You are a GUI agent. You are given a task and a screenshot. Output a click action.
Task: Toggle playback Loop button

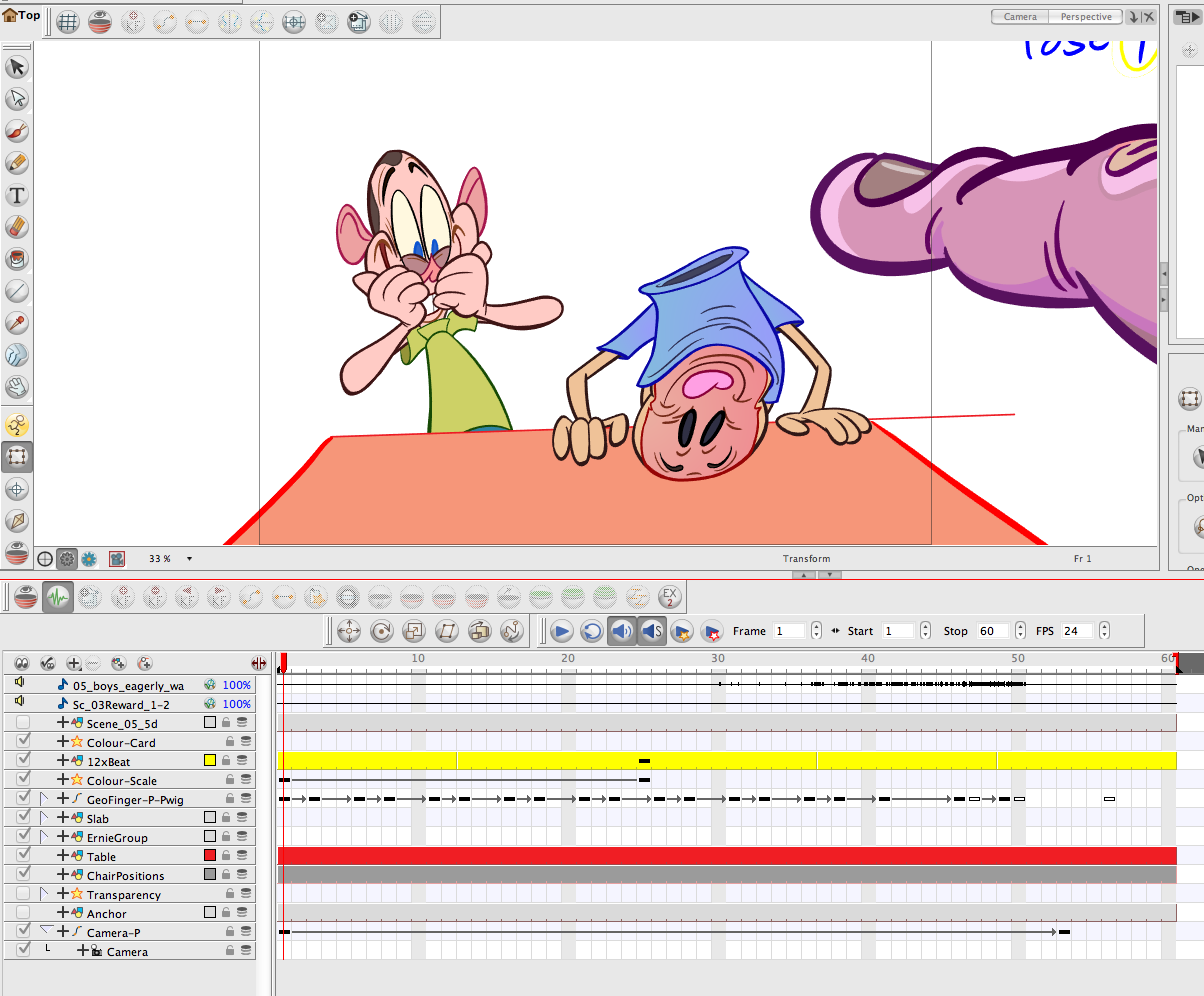point(592,631)
